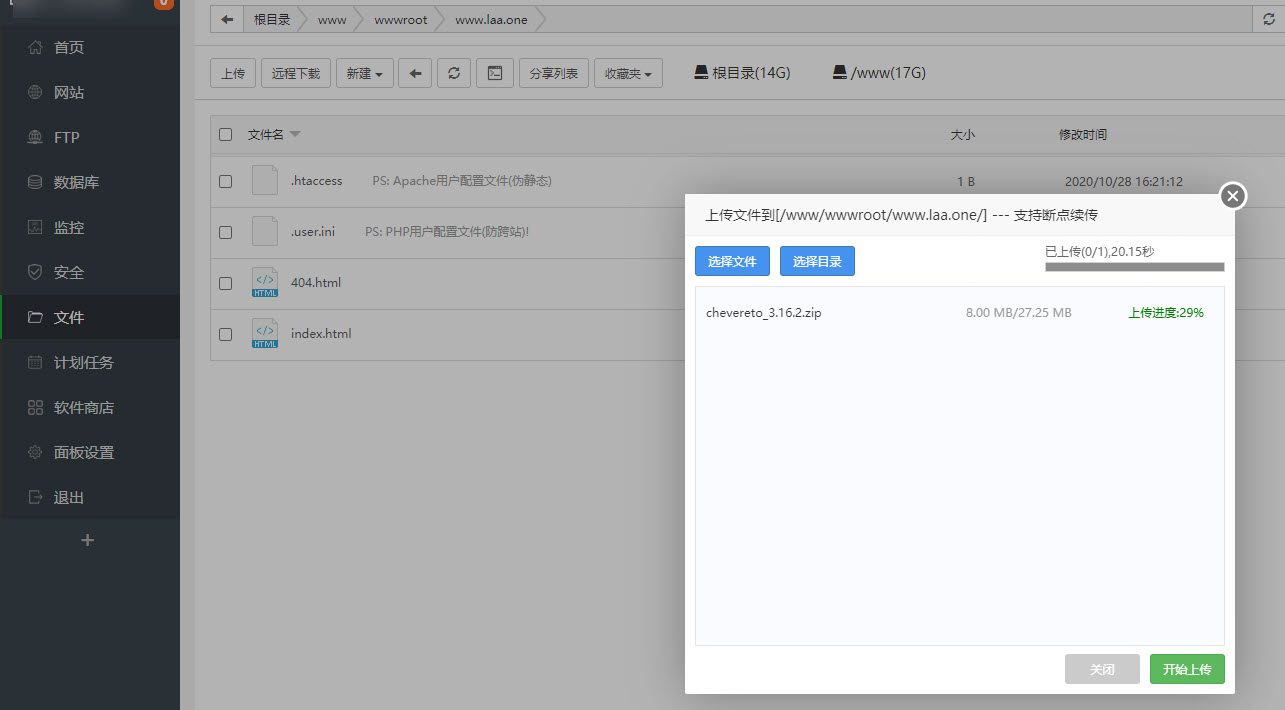The image size is (1285, 710).
Task: Open the terminal icon in toolbar
Action: tap(494, 73)
